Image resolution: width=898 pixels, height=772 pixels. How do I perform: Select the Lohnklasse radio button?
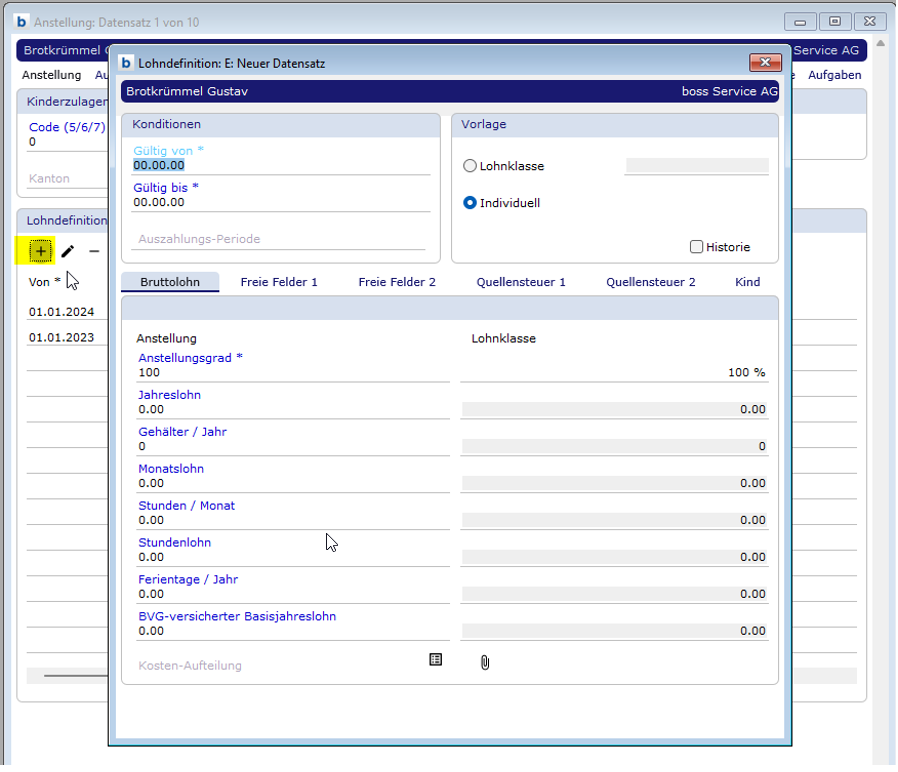tap(470, 166)
